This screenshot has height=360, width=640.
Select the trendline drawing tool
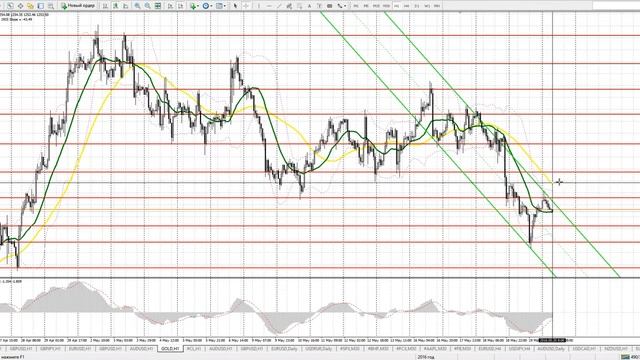click(279, 6)
